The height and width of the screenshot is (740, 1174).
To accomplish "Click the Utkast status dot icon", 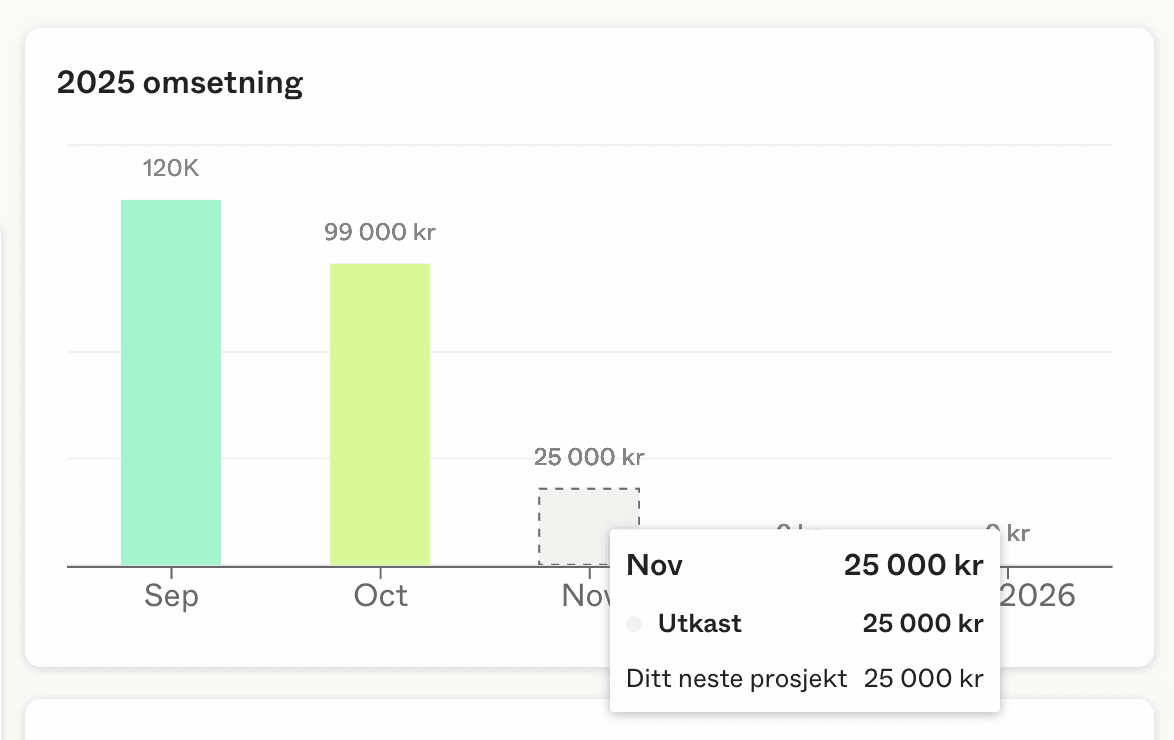I will pyautogui.click(x=633, y=623).
